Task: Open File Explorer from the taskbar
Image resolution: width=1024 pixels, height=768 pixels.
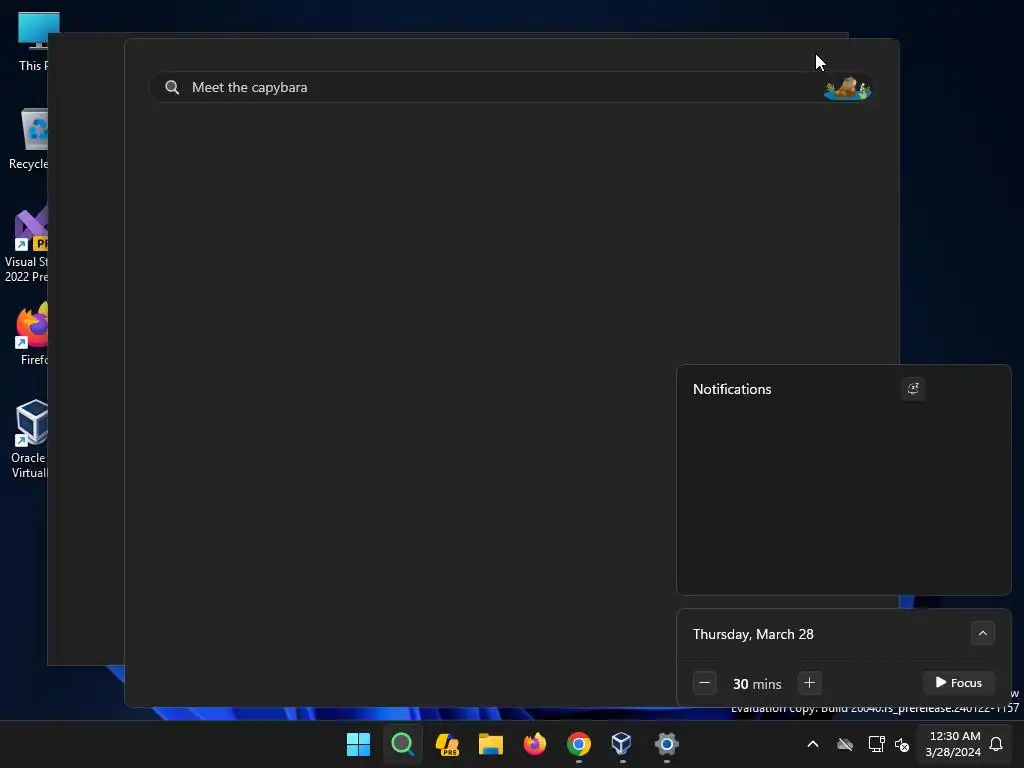Action: tap(490, 744)
